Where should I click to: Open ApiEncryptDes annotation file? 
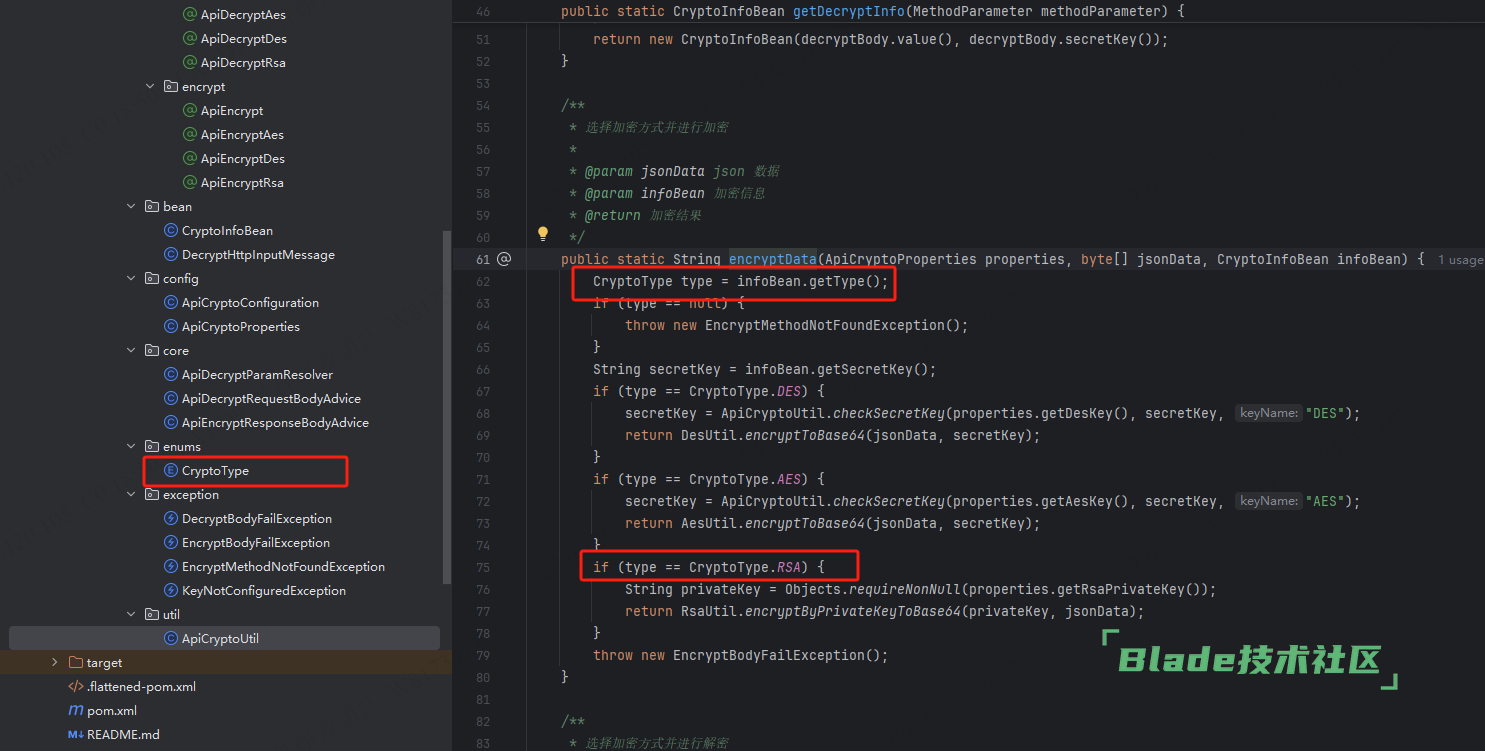coord(242,159)
